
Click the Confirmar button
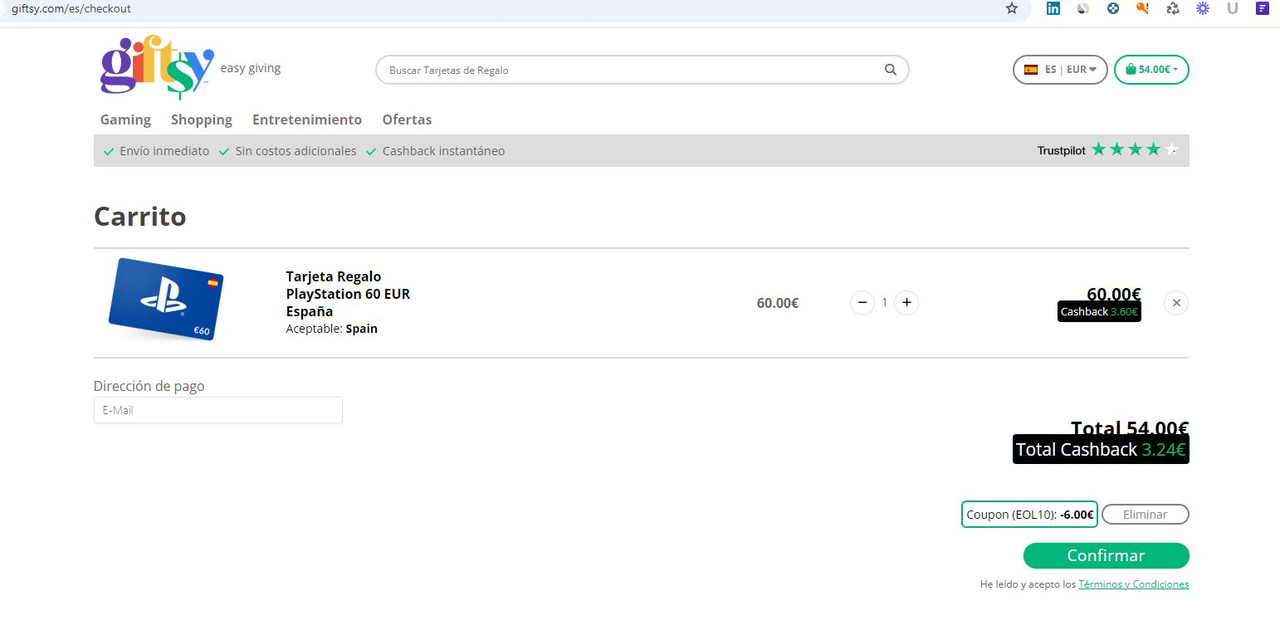tap(1106, 555)
